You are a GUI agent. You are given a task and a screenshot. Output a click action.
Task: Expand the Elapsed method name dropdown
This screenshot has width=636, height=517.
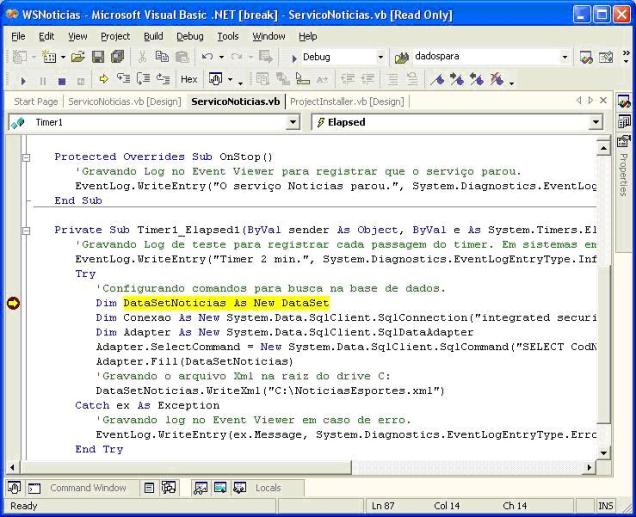pyautogui.click(x=595, y=122)
